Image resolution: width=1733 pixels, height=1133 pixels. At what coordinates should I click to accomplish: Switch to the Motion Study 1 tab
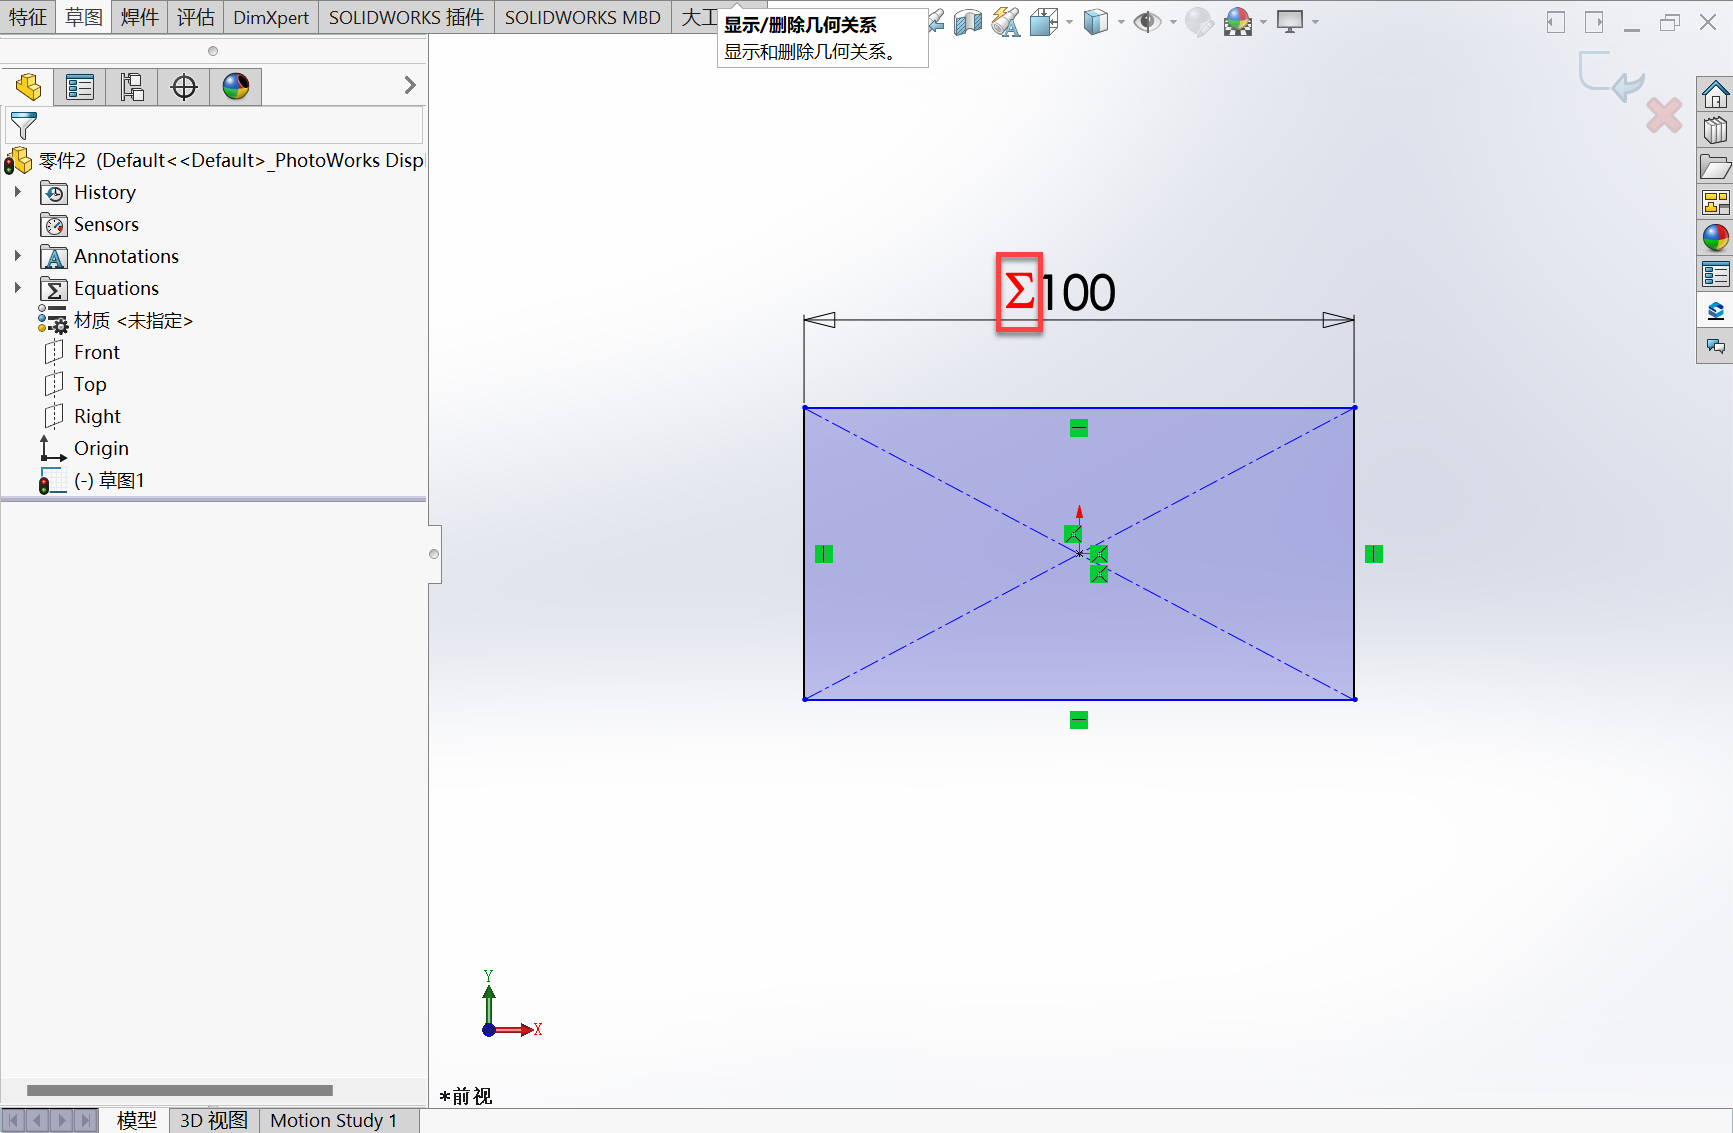click(333, 1120)
